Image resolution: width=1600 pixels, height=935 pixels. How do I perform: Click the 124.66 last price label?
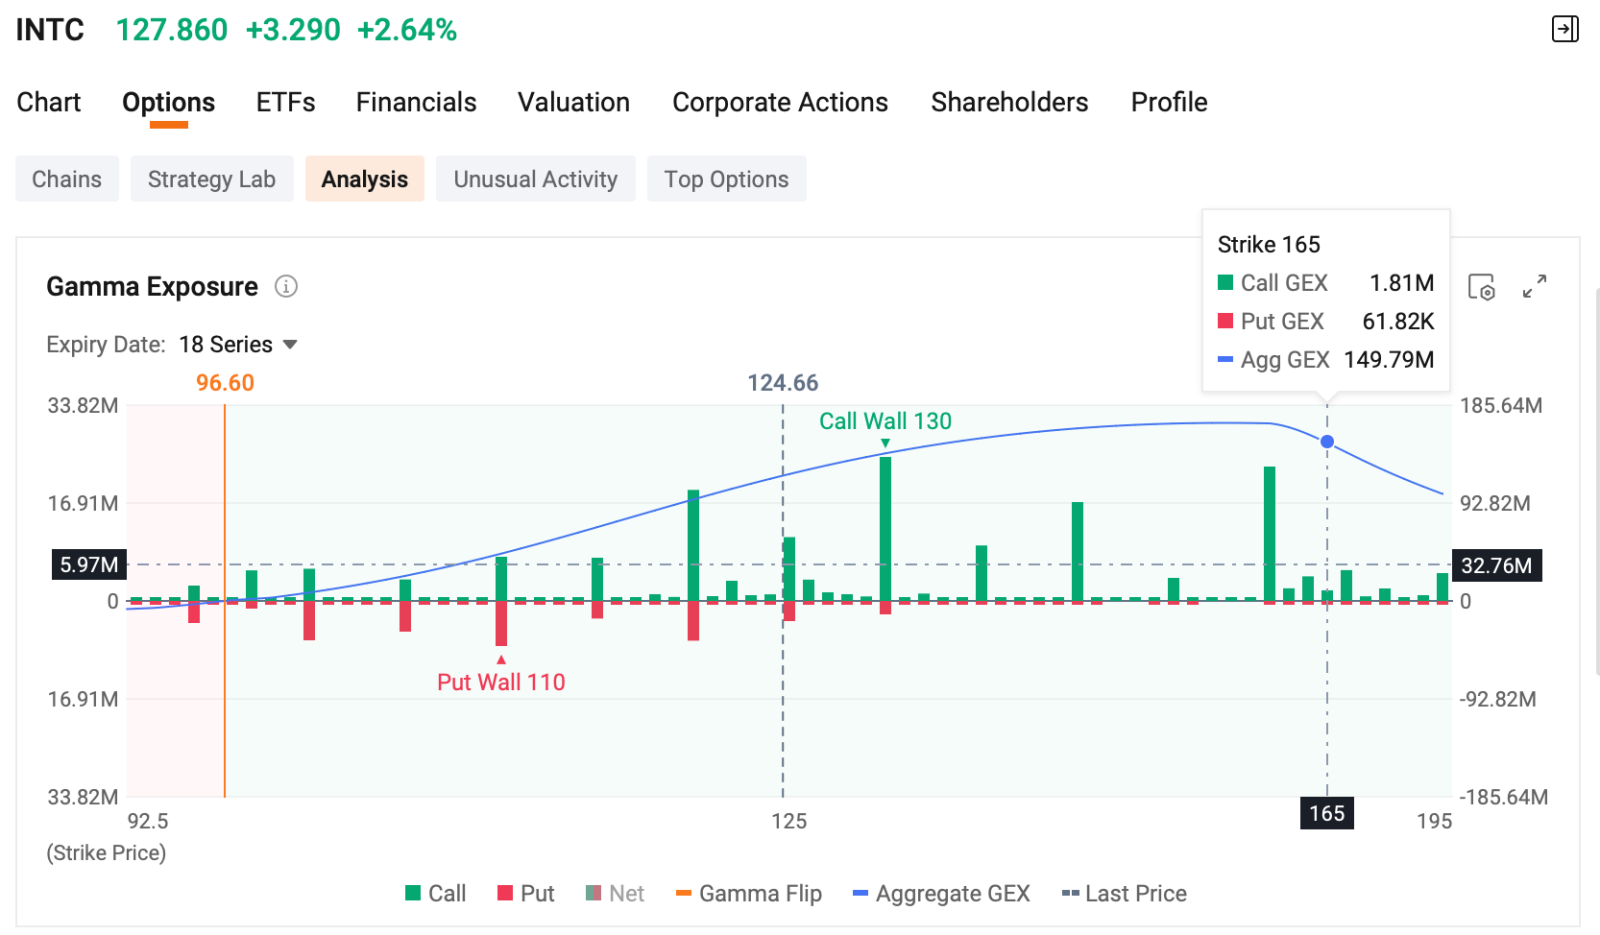coord(783,383)
